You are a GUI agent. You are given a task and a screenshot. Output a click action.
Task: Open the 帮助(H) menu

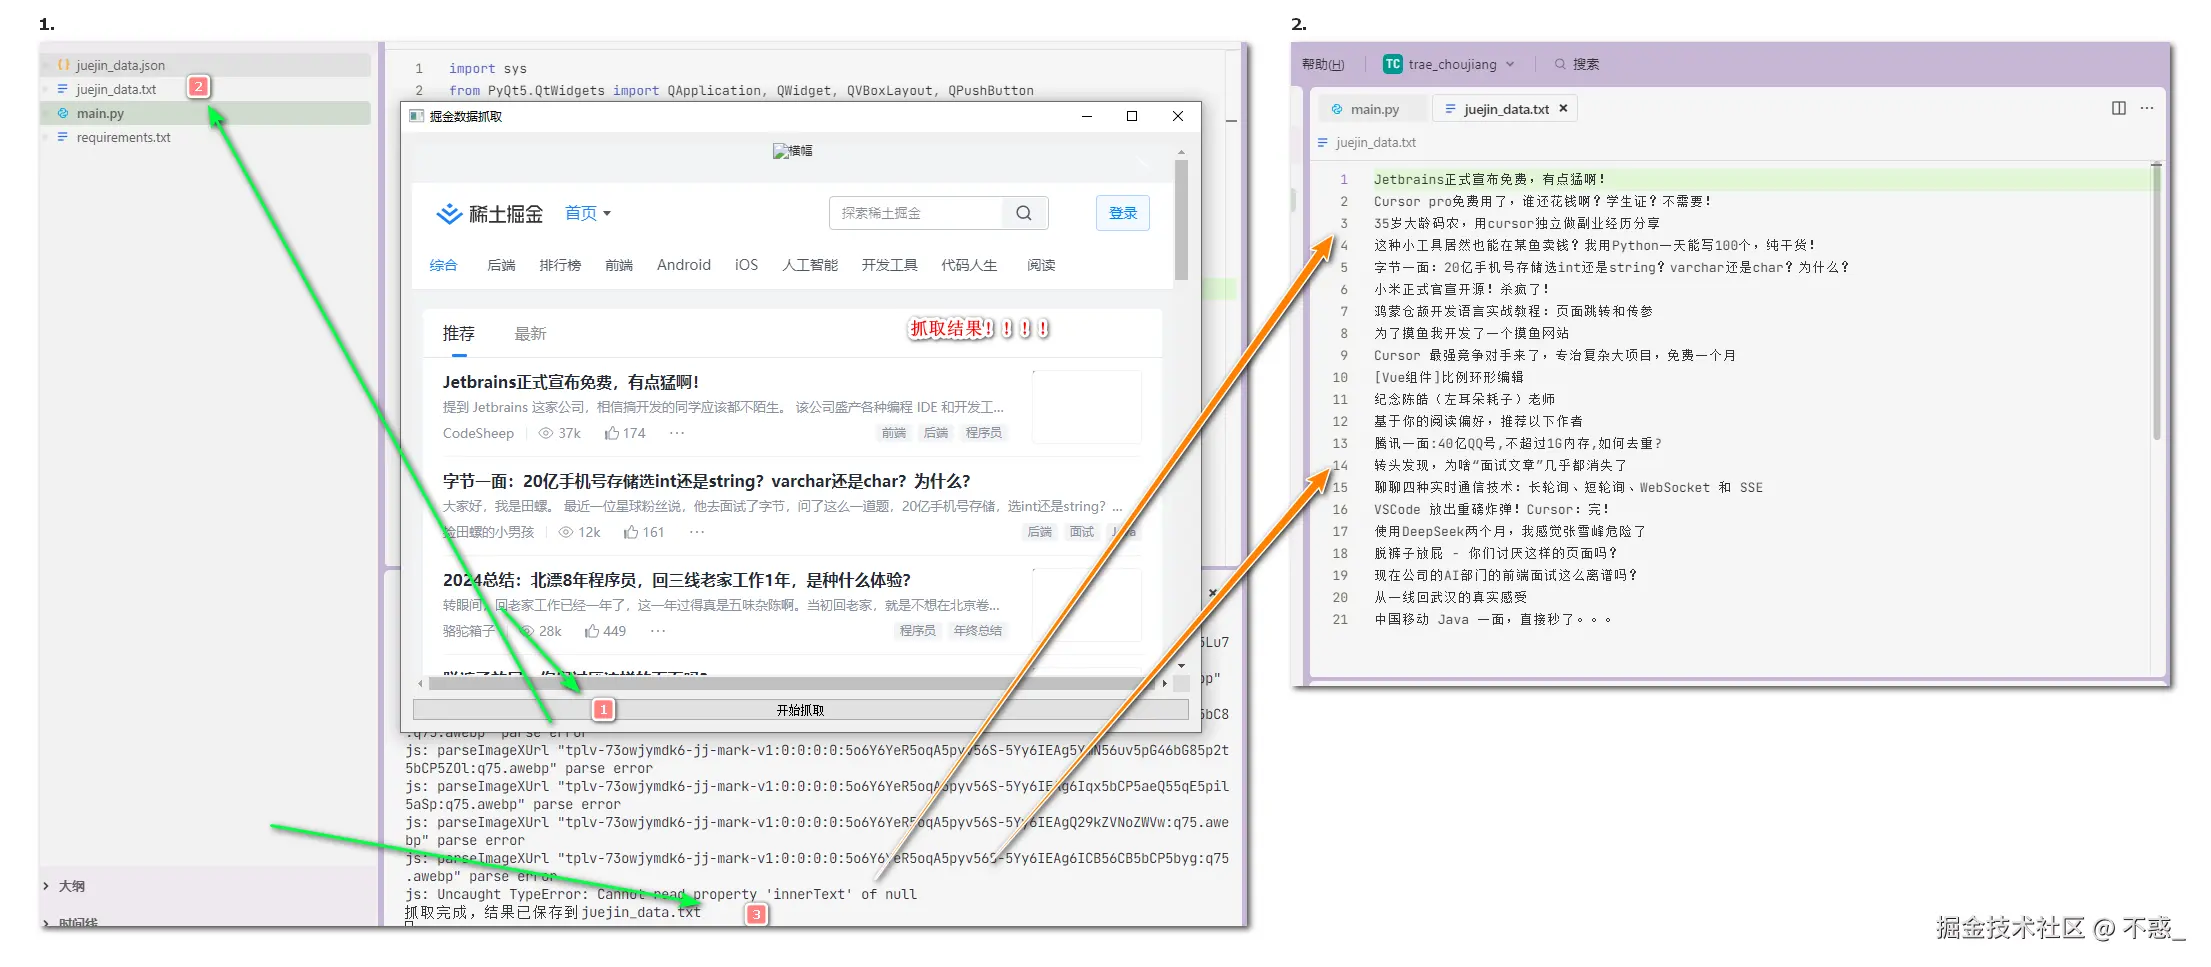click(x=1323, y=64)
